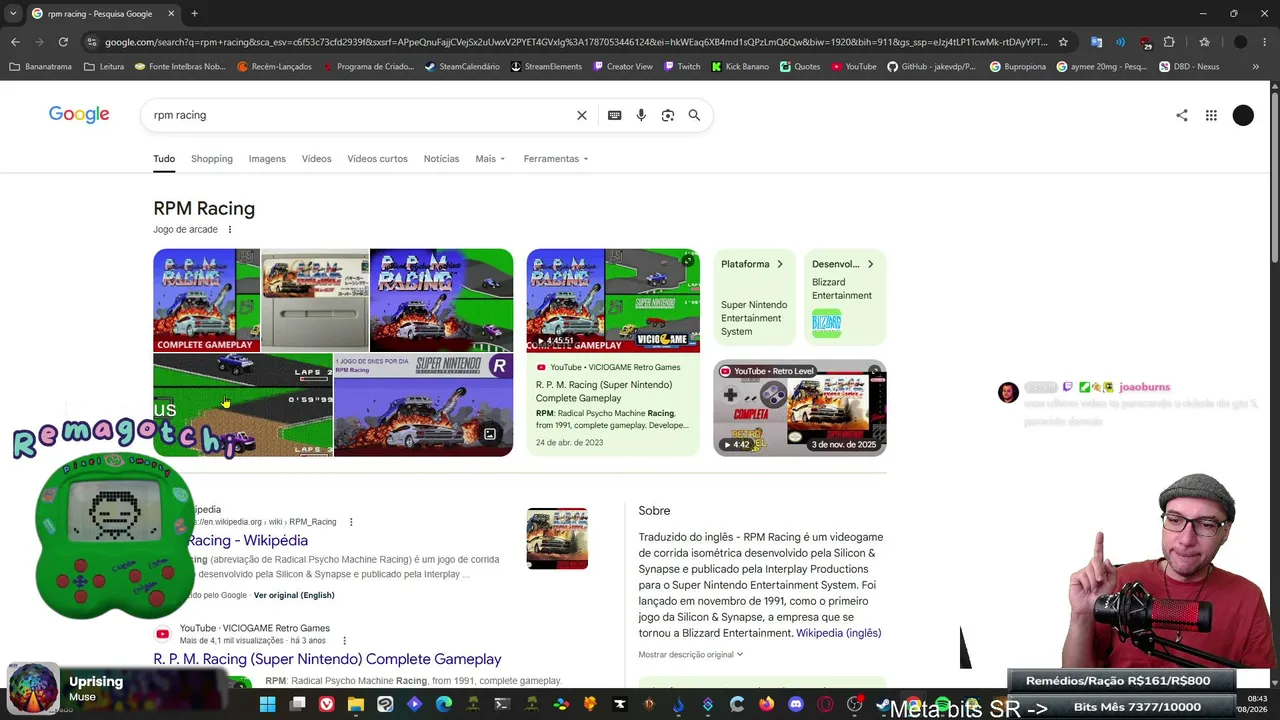Viewport: 1280px width, 720px height.
Task: Open the Google account profile avatar
Action: click(x=1243, y=115)
